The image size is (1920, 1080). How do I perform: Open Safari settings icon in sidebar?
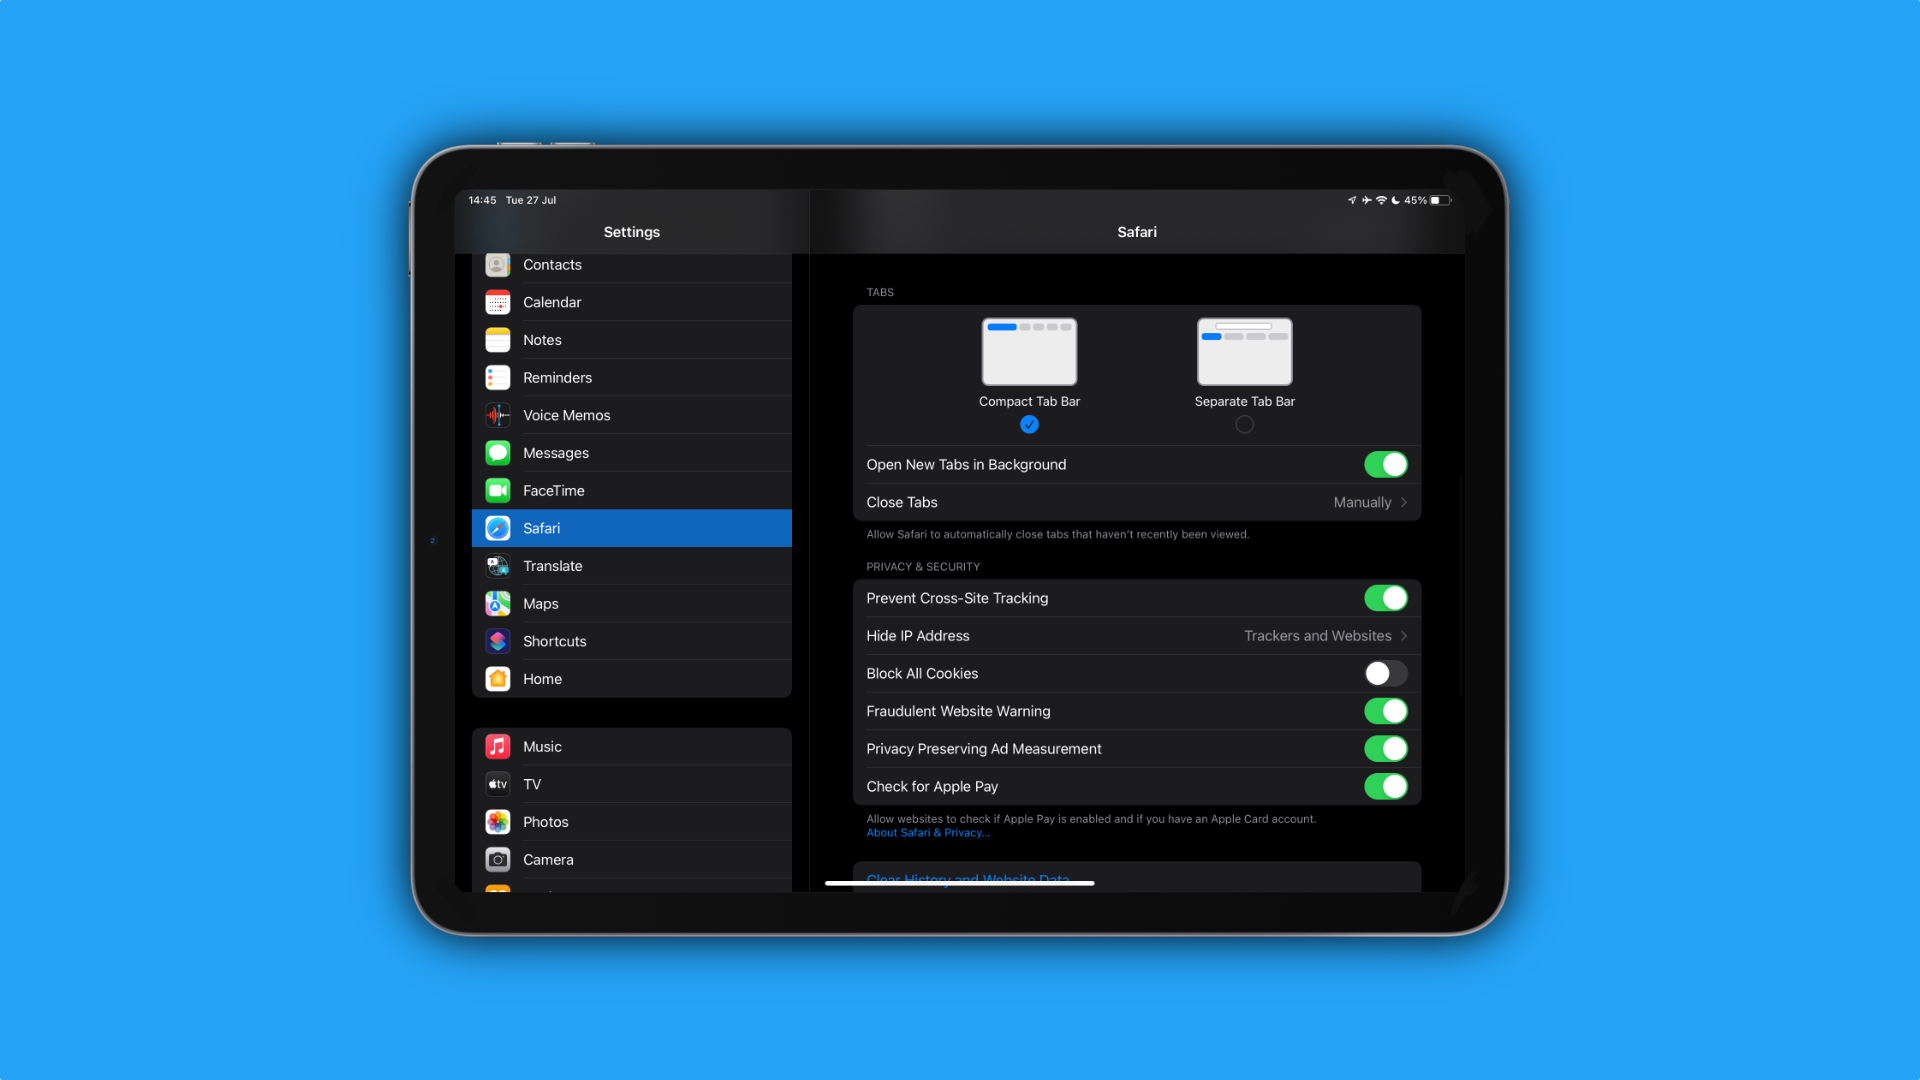pos(498,527)
